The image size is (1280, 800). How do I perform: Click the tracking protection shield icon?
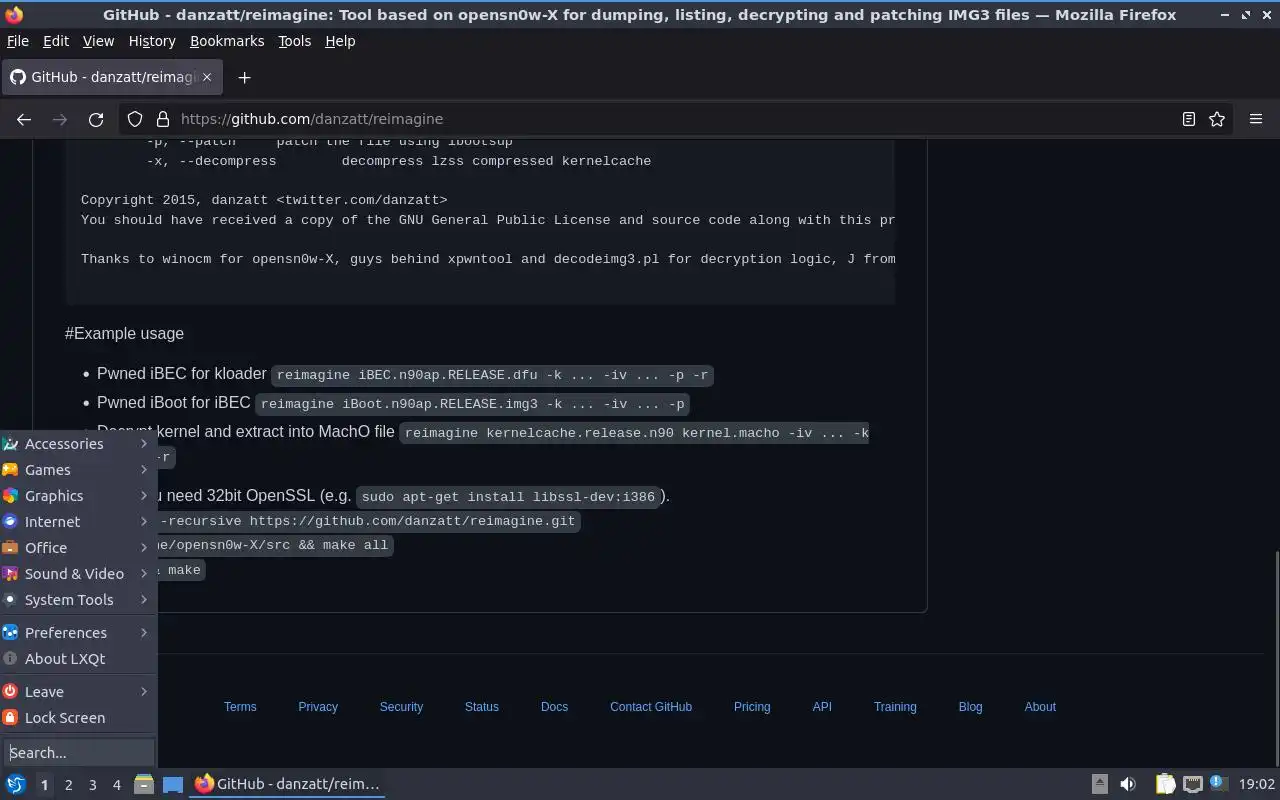click(135, 119)
